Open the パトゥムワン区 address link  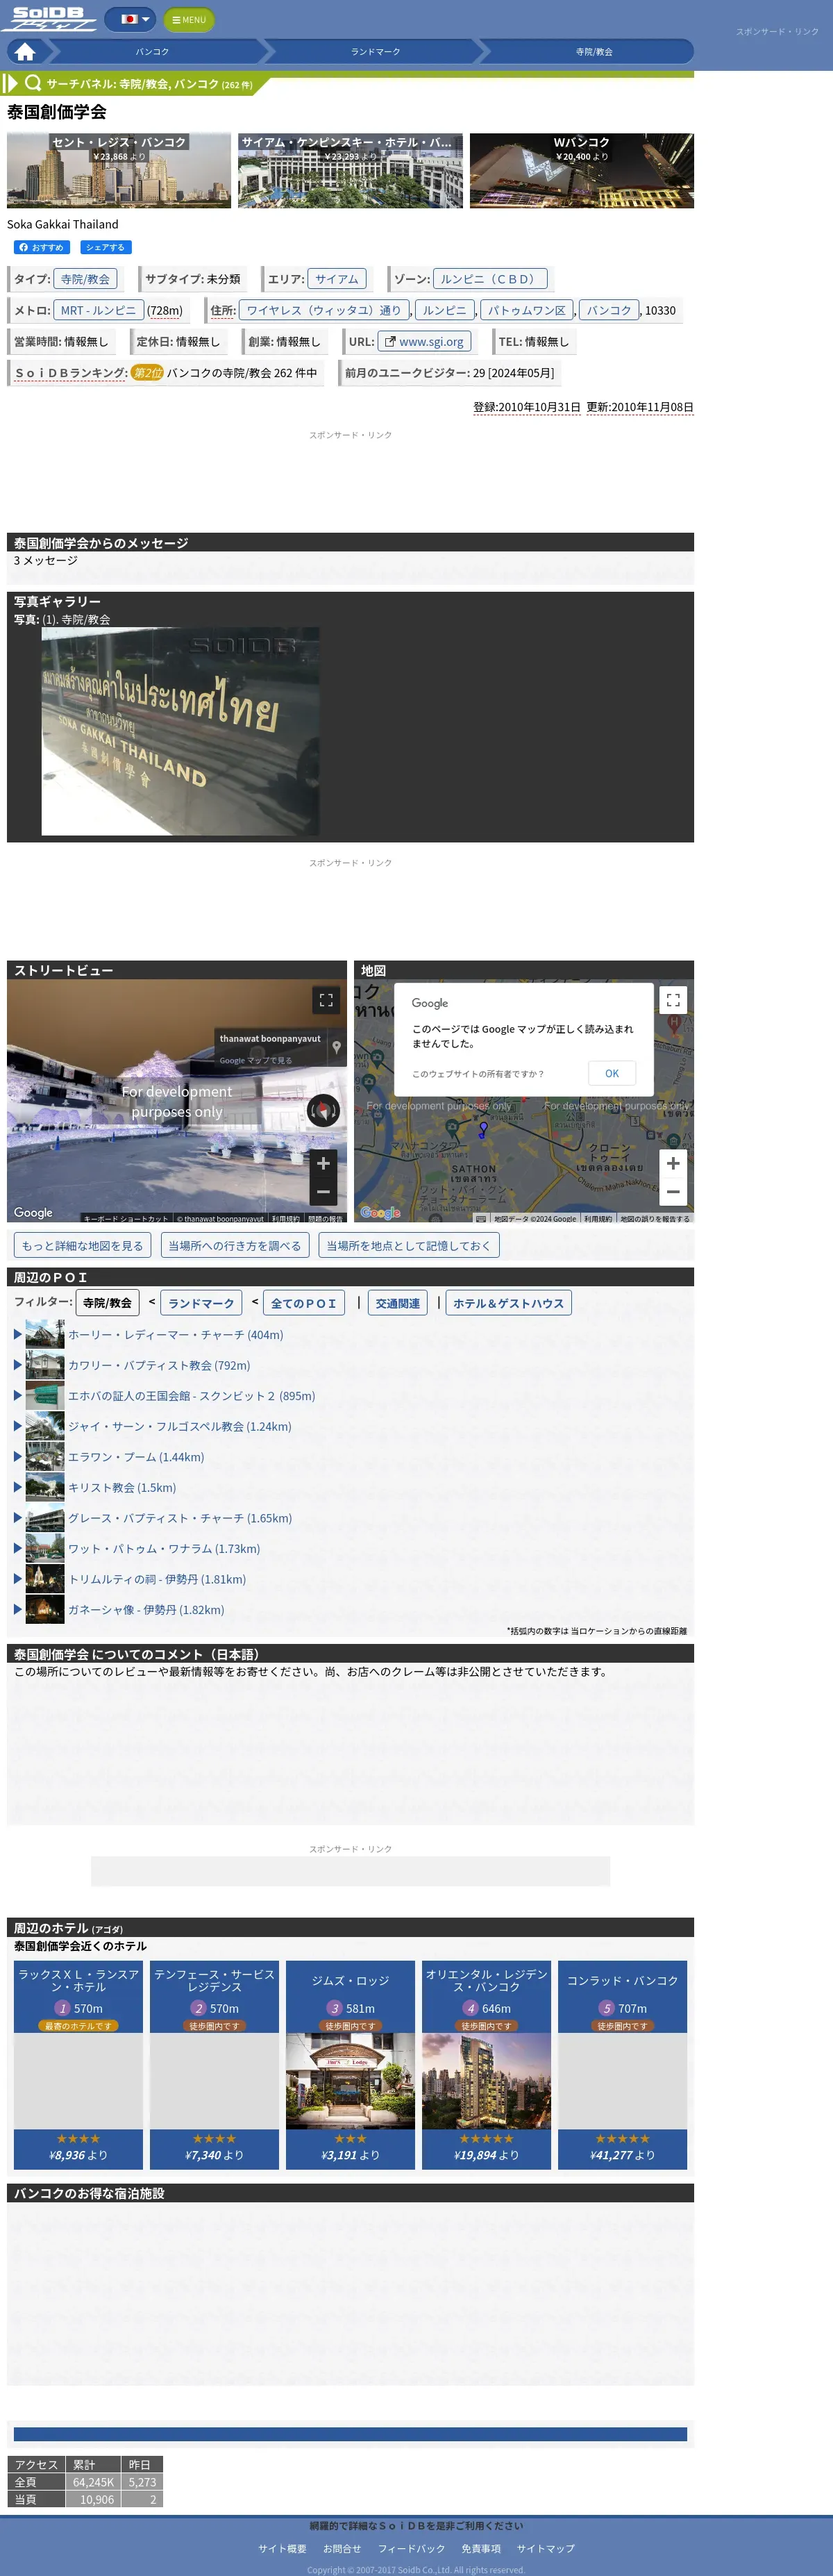coord(527,310)
